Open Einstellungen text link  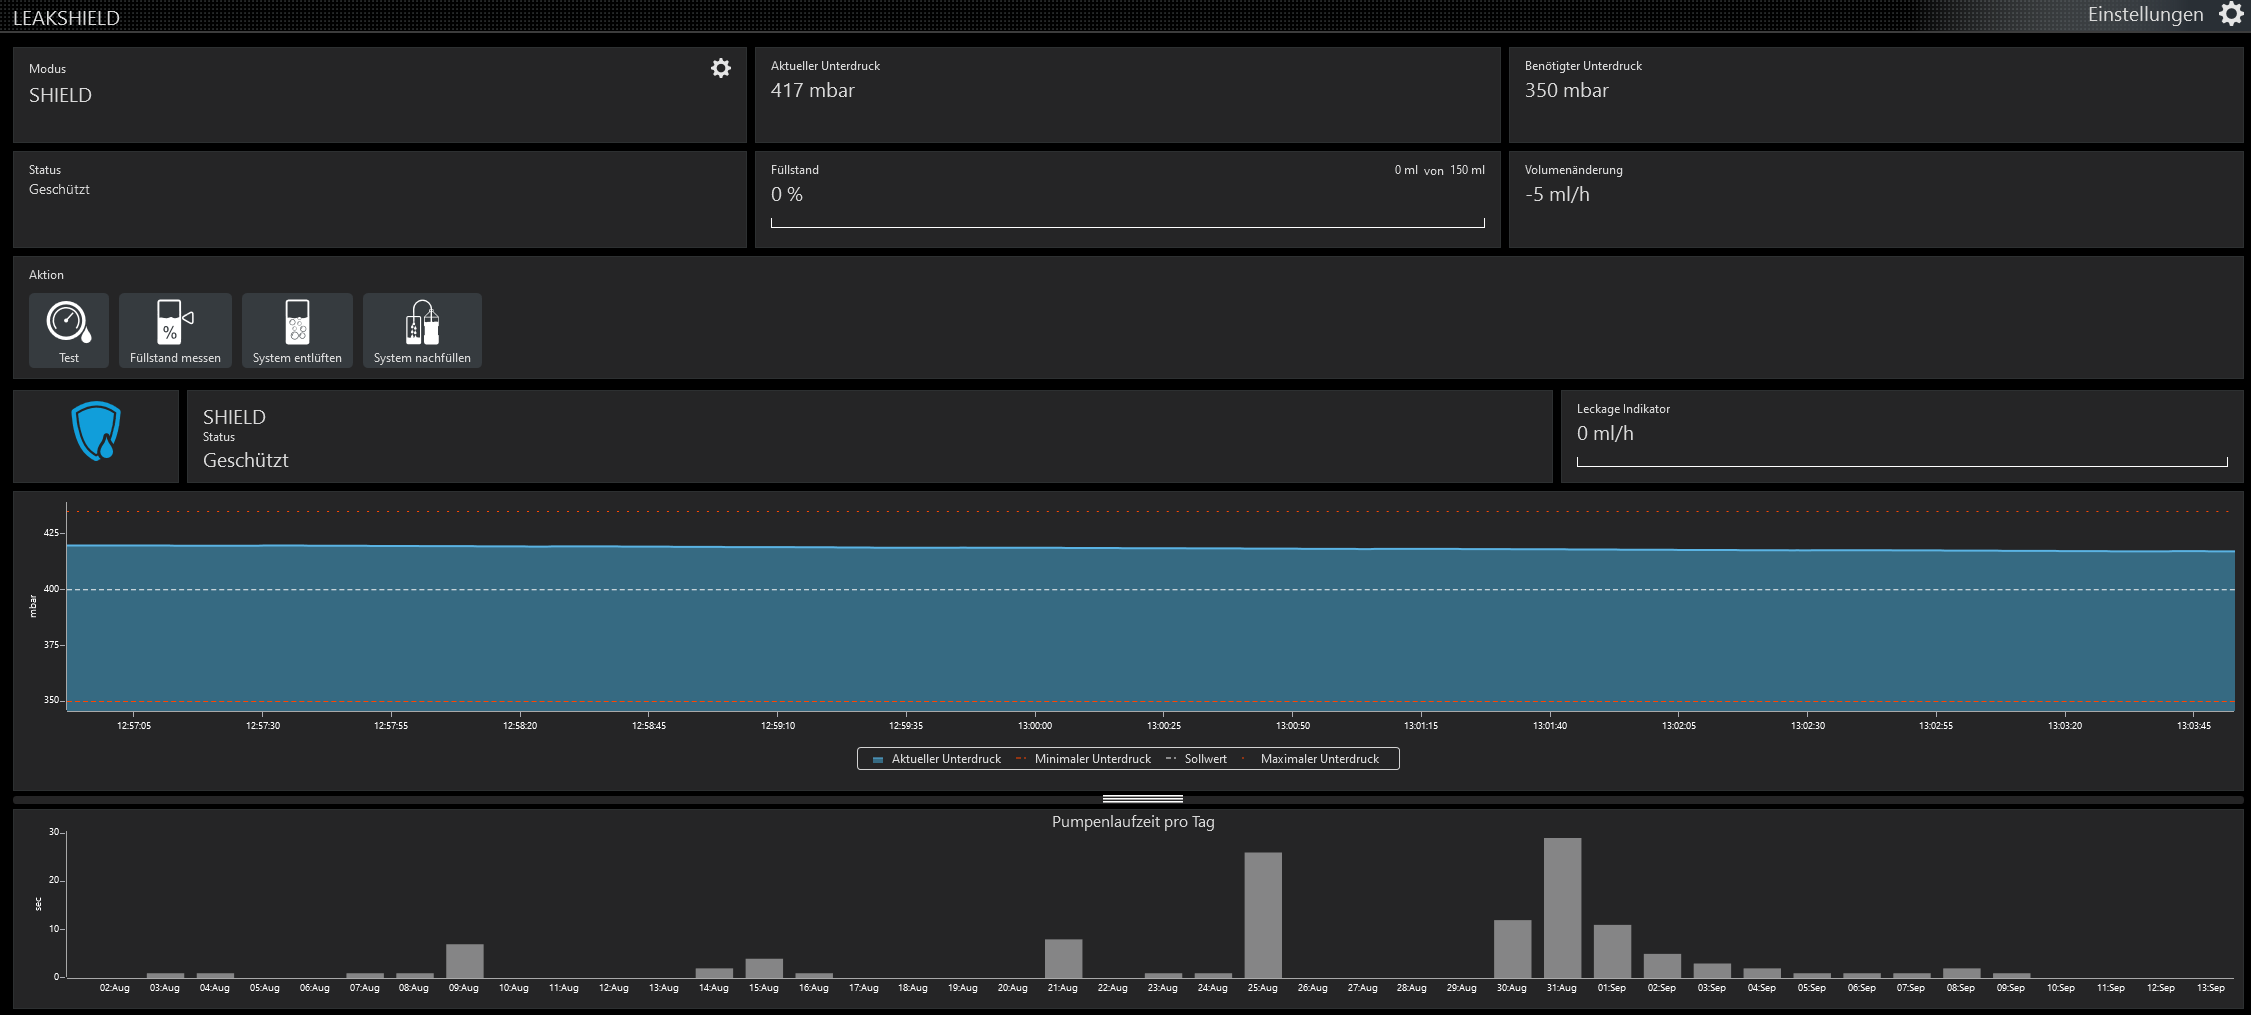point(2144,14)
